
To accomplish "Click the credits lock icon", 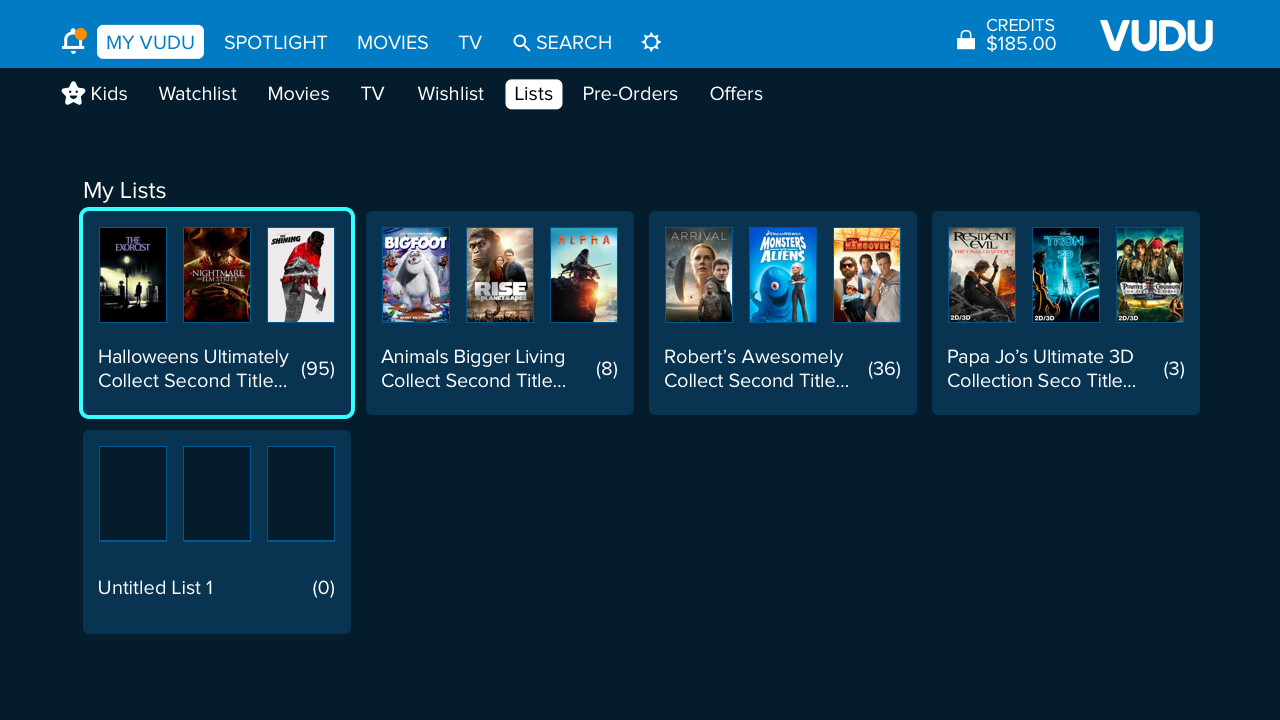I will tap(966, 40).
